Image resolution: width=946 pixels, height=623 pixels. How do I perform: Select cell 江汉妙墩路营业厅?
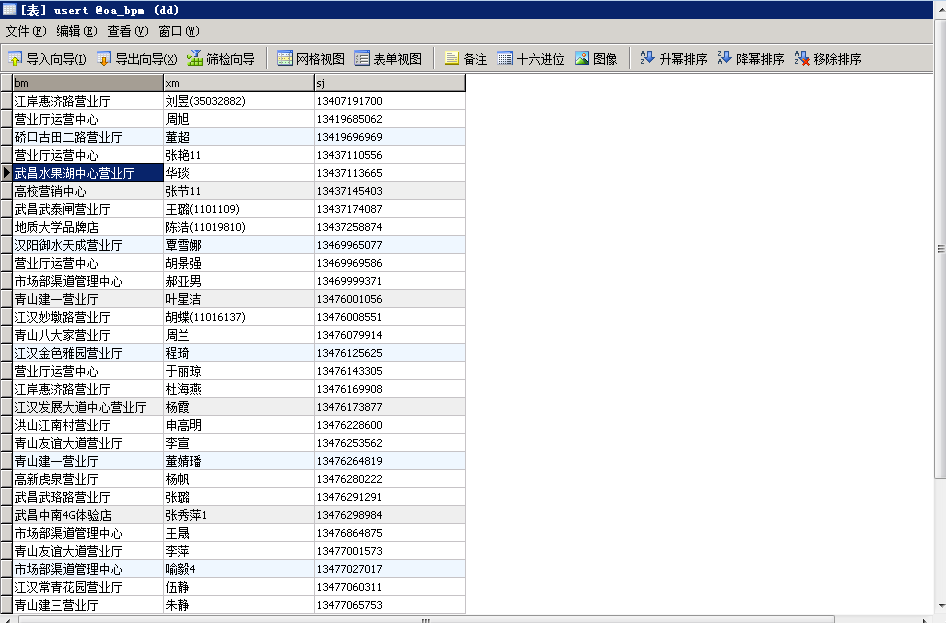[88, 317]
